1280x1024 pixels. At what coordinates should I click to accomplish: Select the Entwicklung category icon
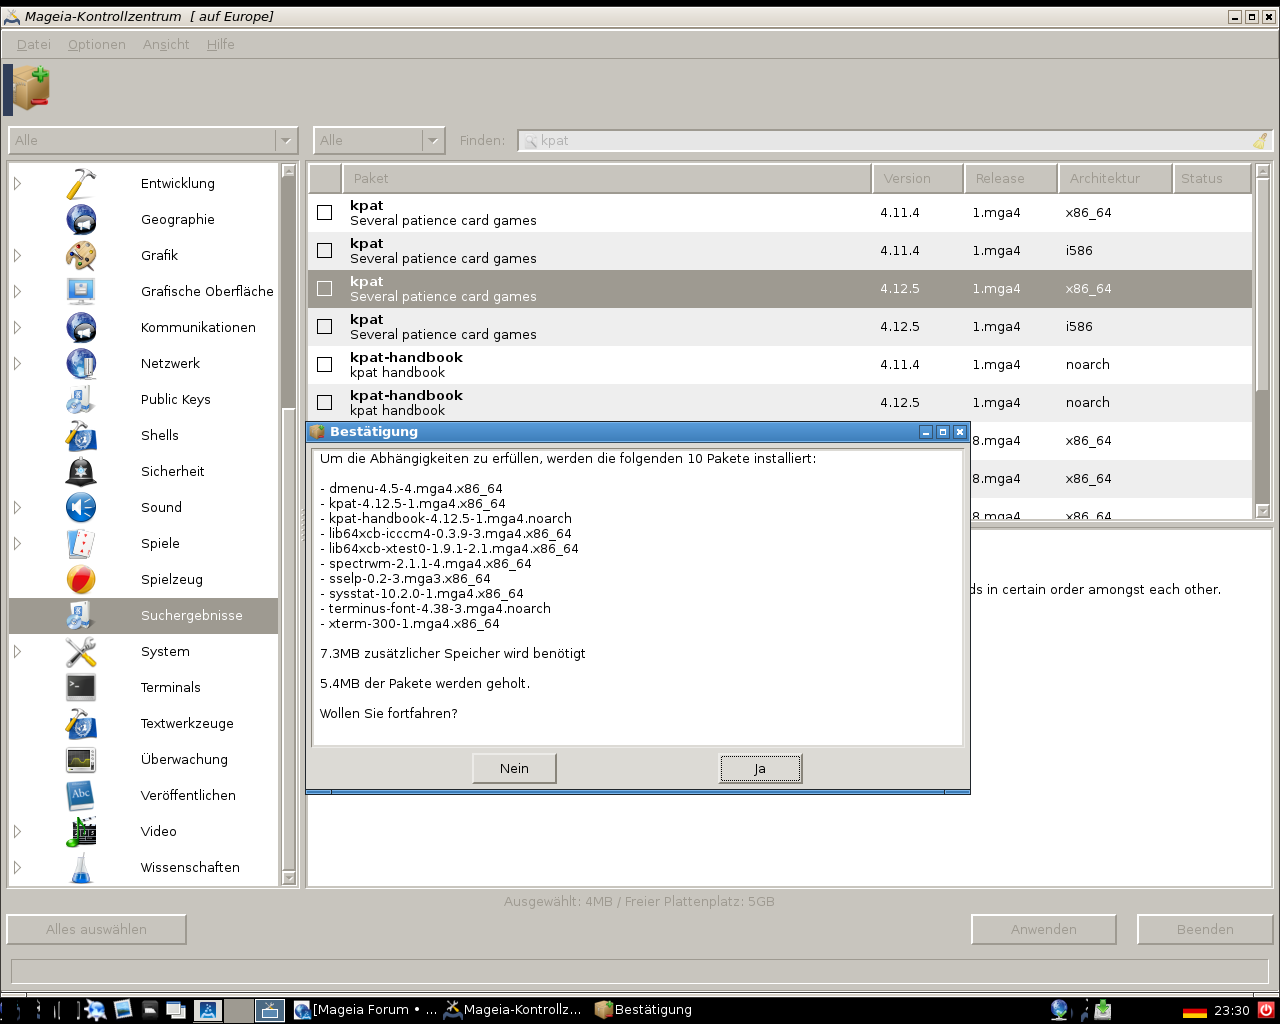81,184
